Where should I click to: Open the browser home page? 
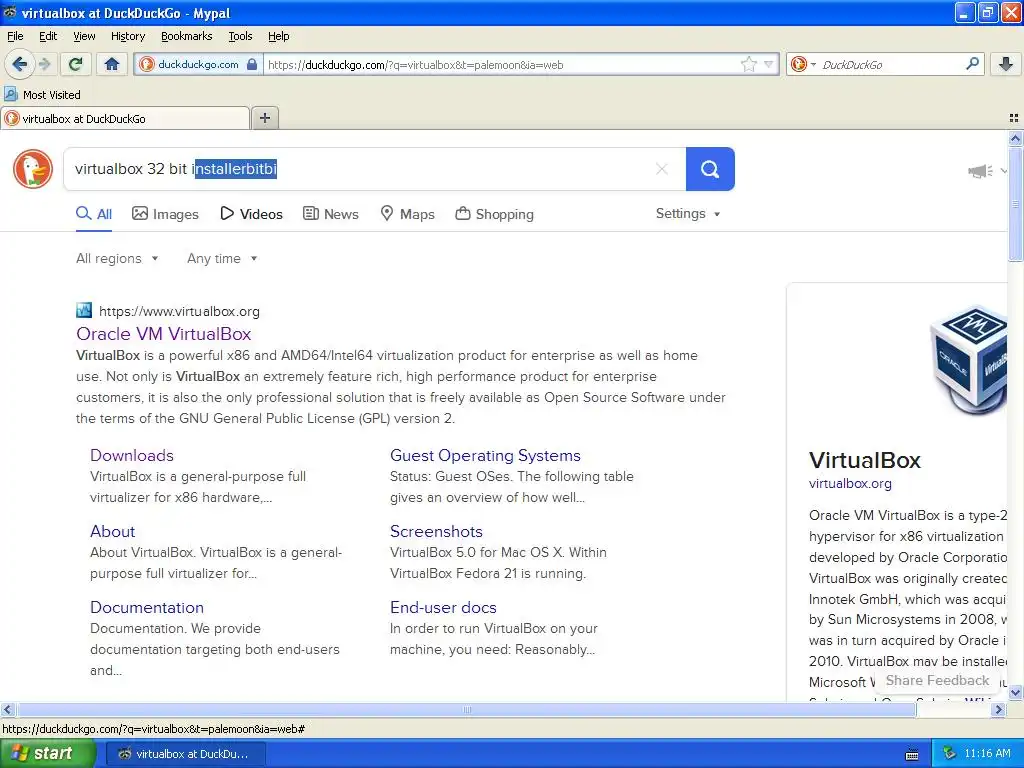pyautogui.click(x=112, y=64)
